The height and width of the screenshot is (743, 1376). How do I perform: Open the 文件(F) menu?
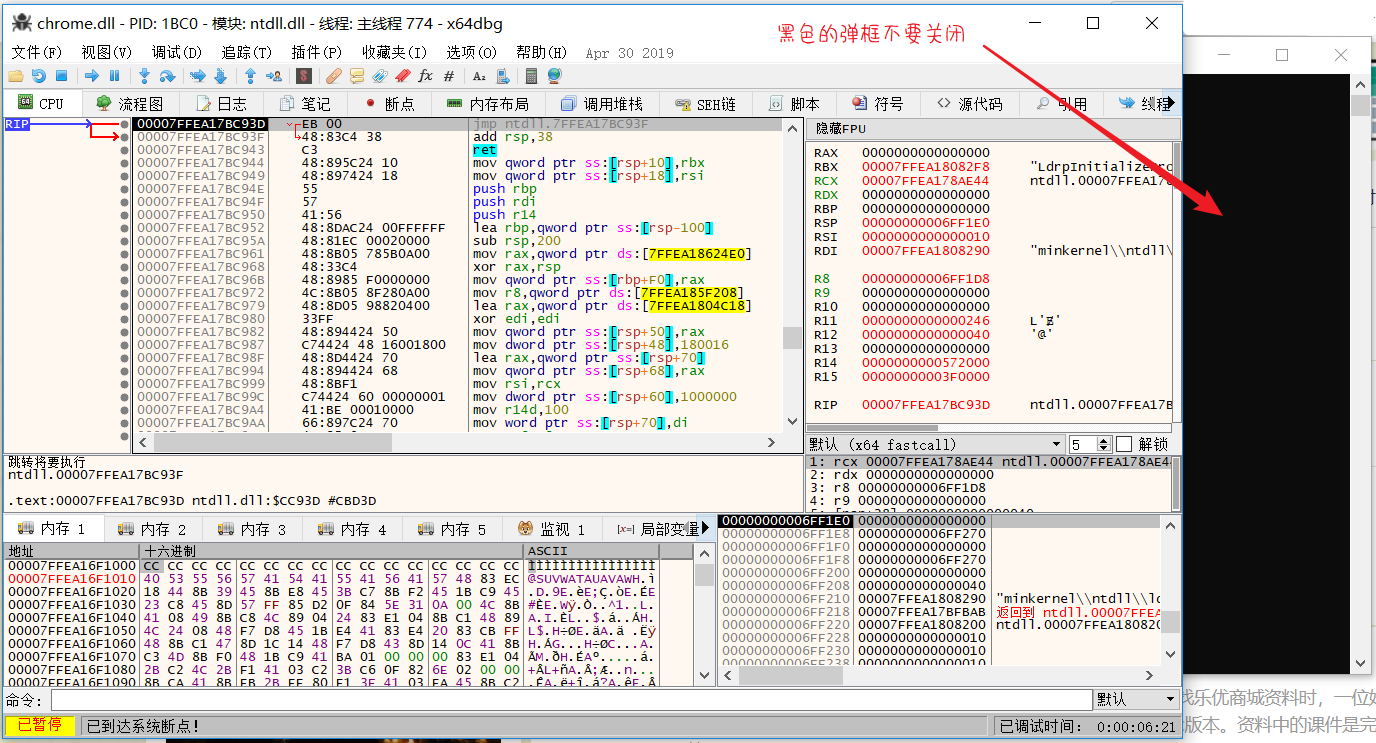[x=36, y=52]
